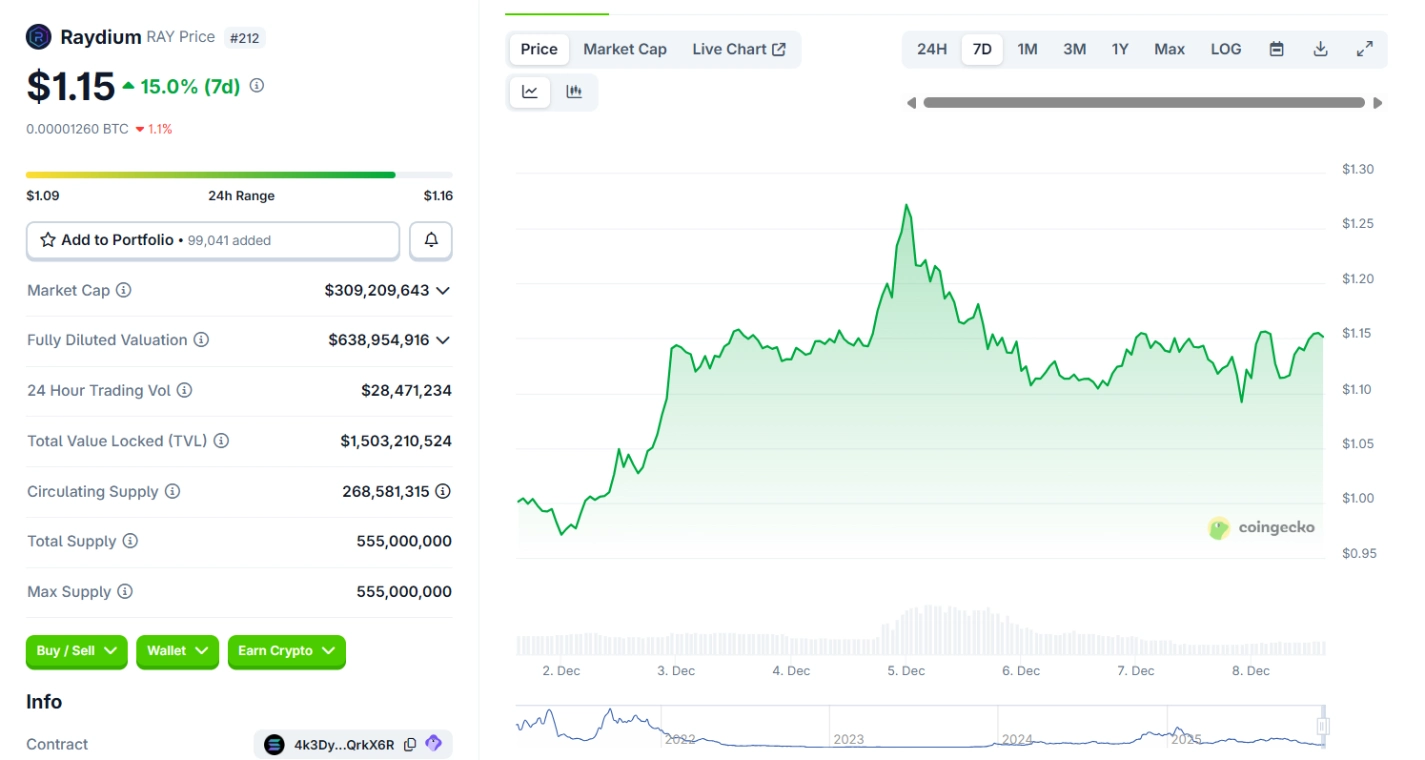This screenshot has width=1425, height=760.
Task: Switch chart range to 1Y
Action: coord(1119,49)
